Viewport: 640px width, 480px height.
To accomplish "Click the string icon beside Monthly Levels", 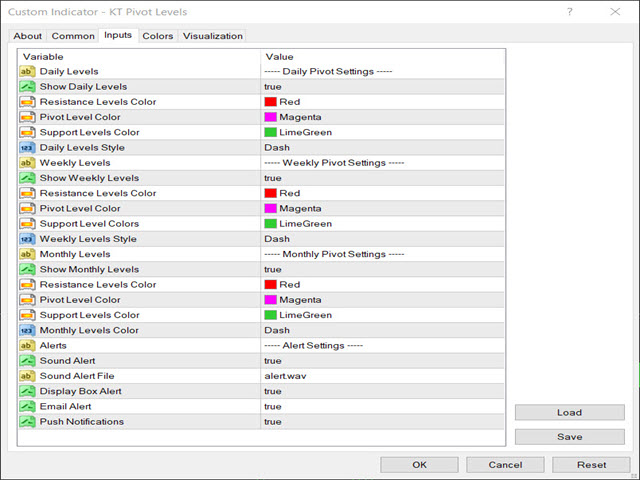I will pos(27,254).
